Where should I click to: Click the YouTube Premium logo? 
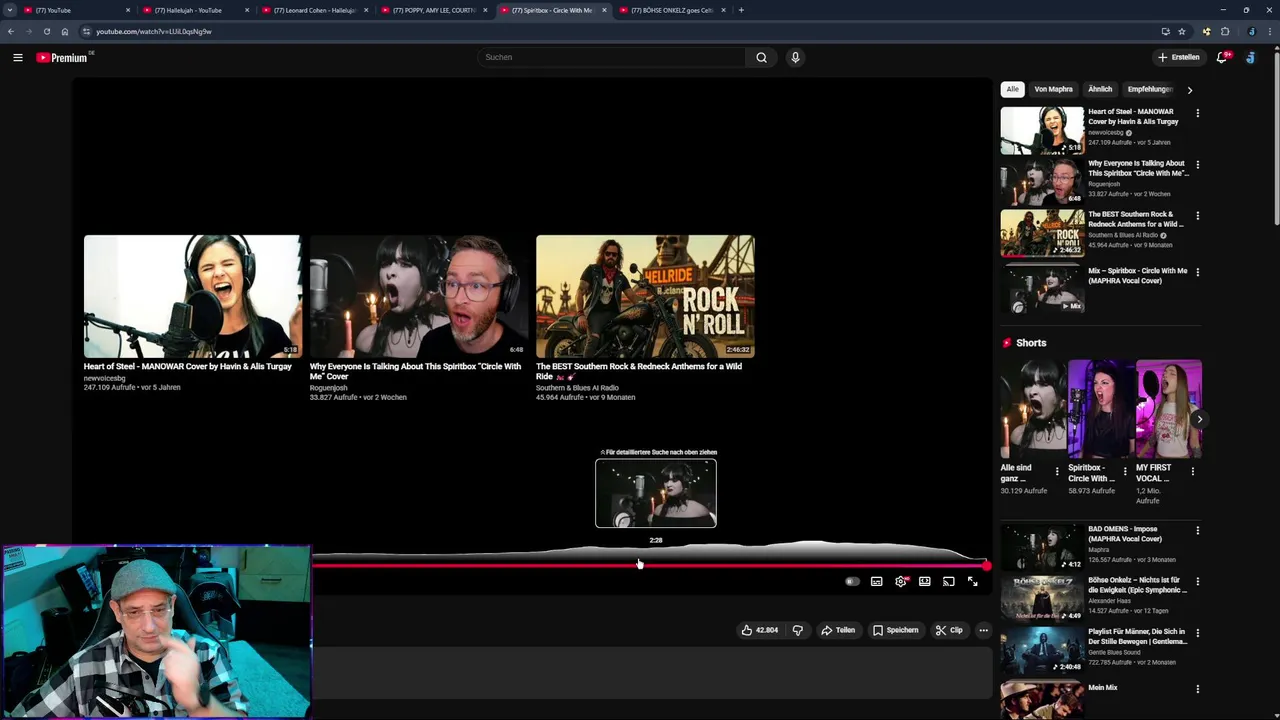62,57
